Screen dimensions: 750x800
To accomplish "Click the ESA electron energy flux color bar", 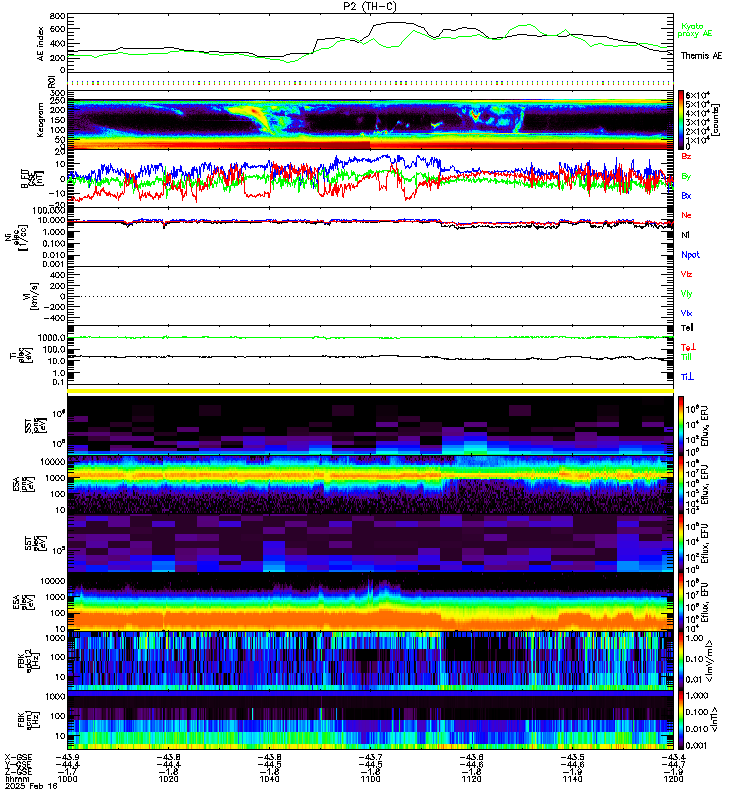I will coord(681,602).
